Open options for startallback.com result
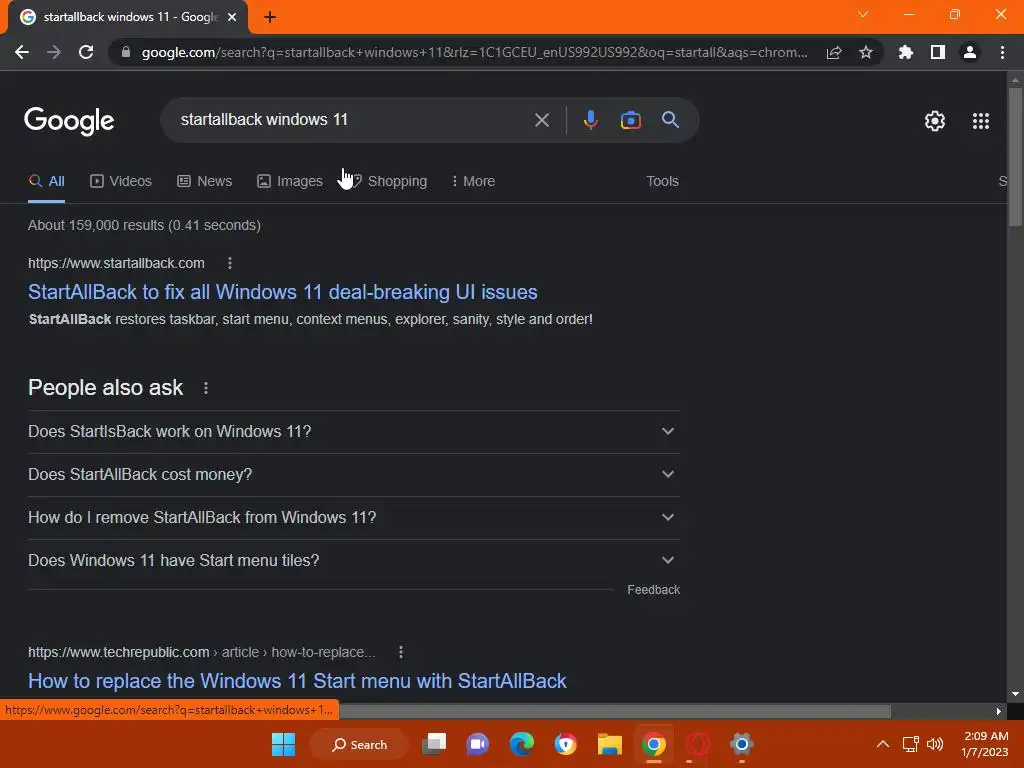Image resolution: width=1024 pixels, height=768 pixels. pyautogui.click(x=229, y=263)
